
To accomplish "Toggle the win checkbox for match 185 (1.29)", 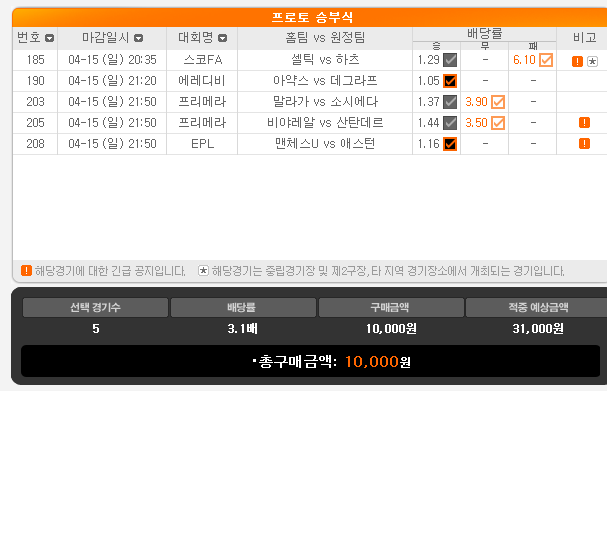I will pos(450,60).
